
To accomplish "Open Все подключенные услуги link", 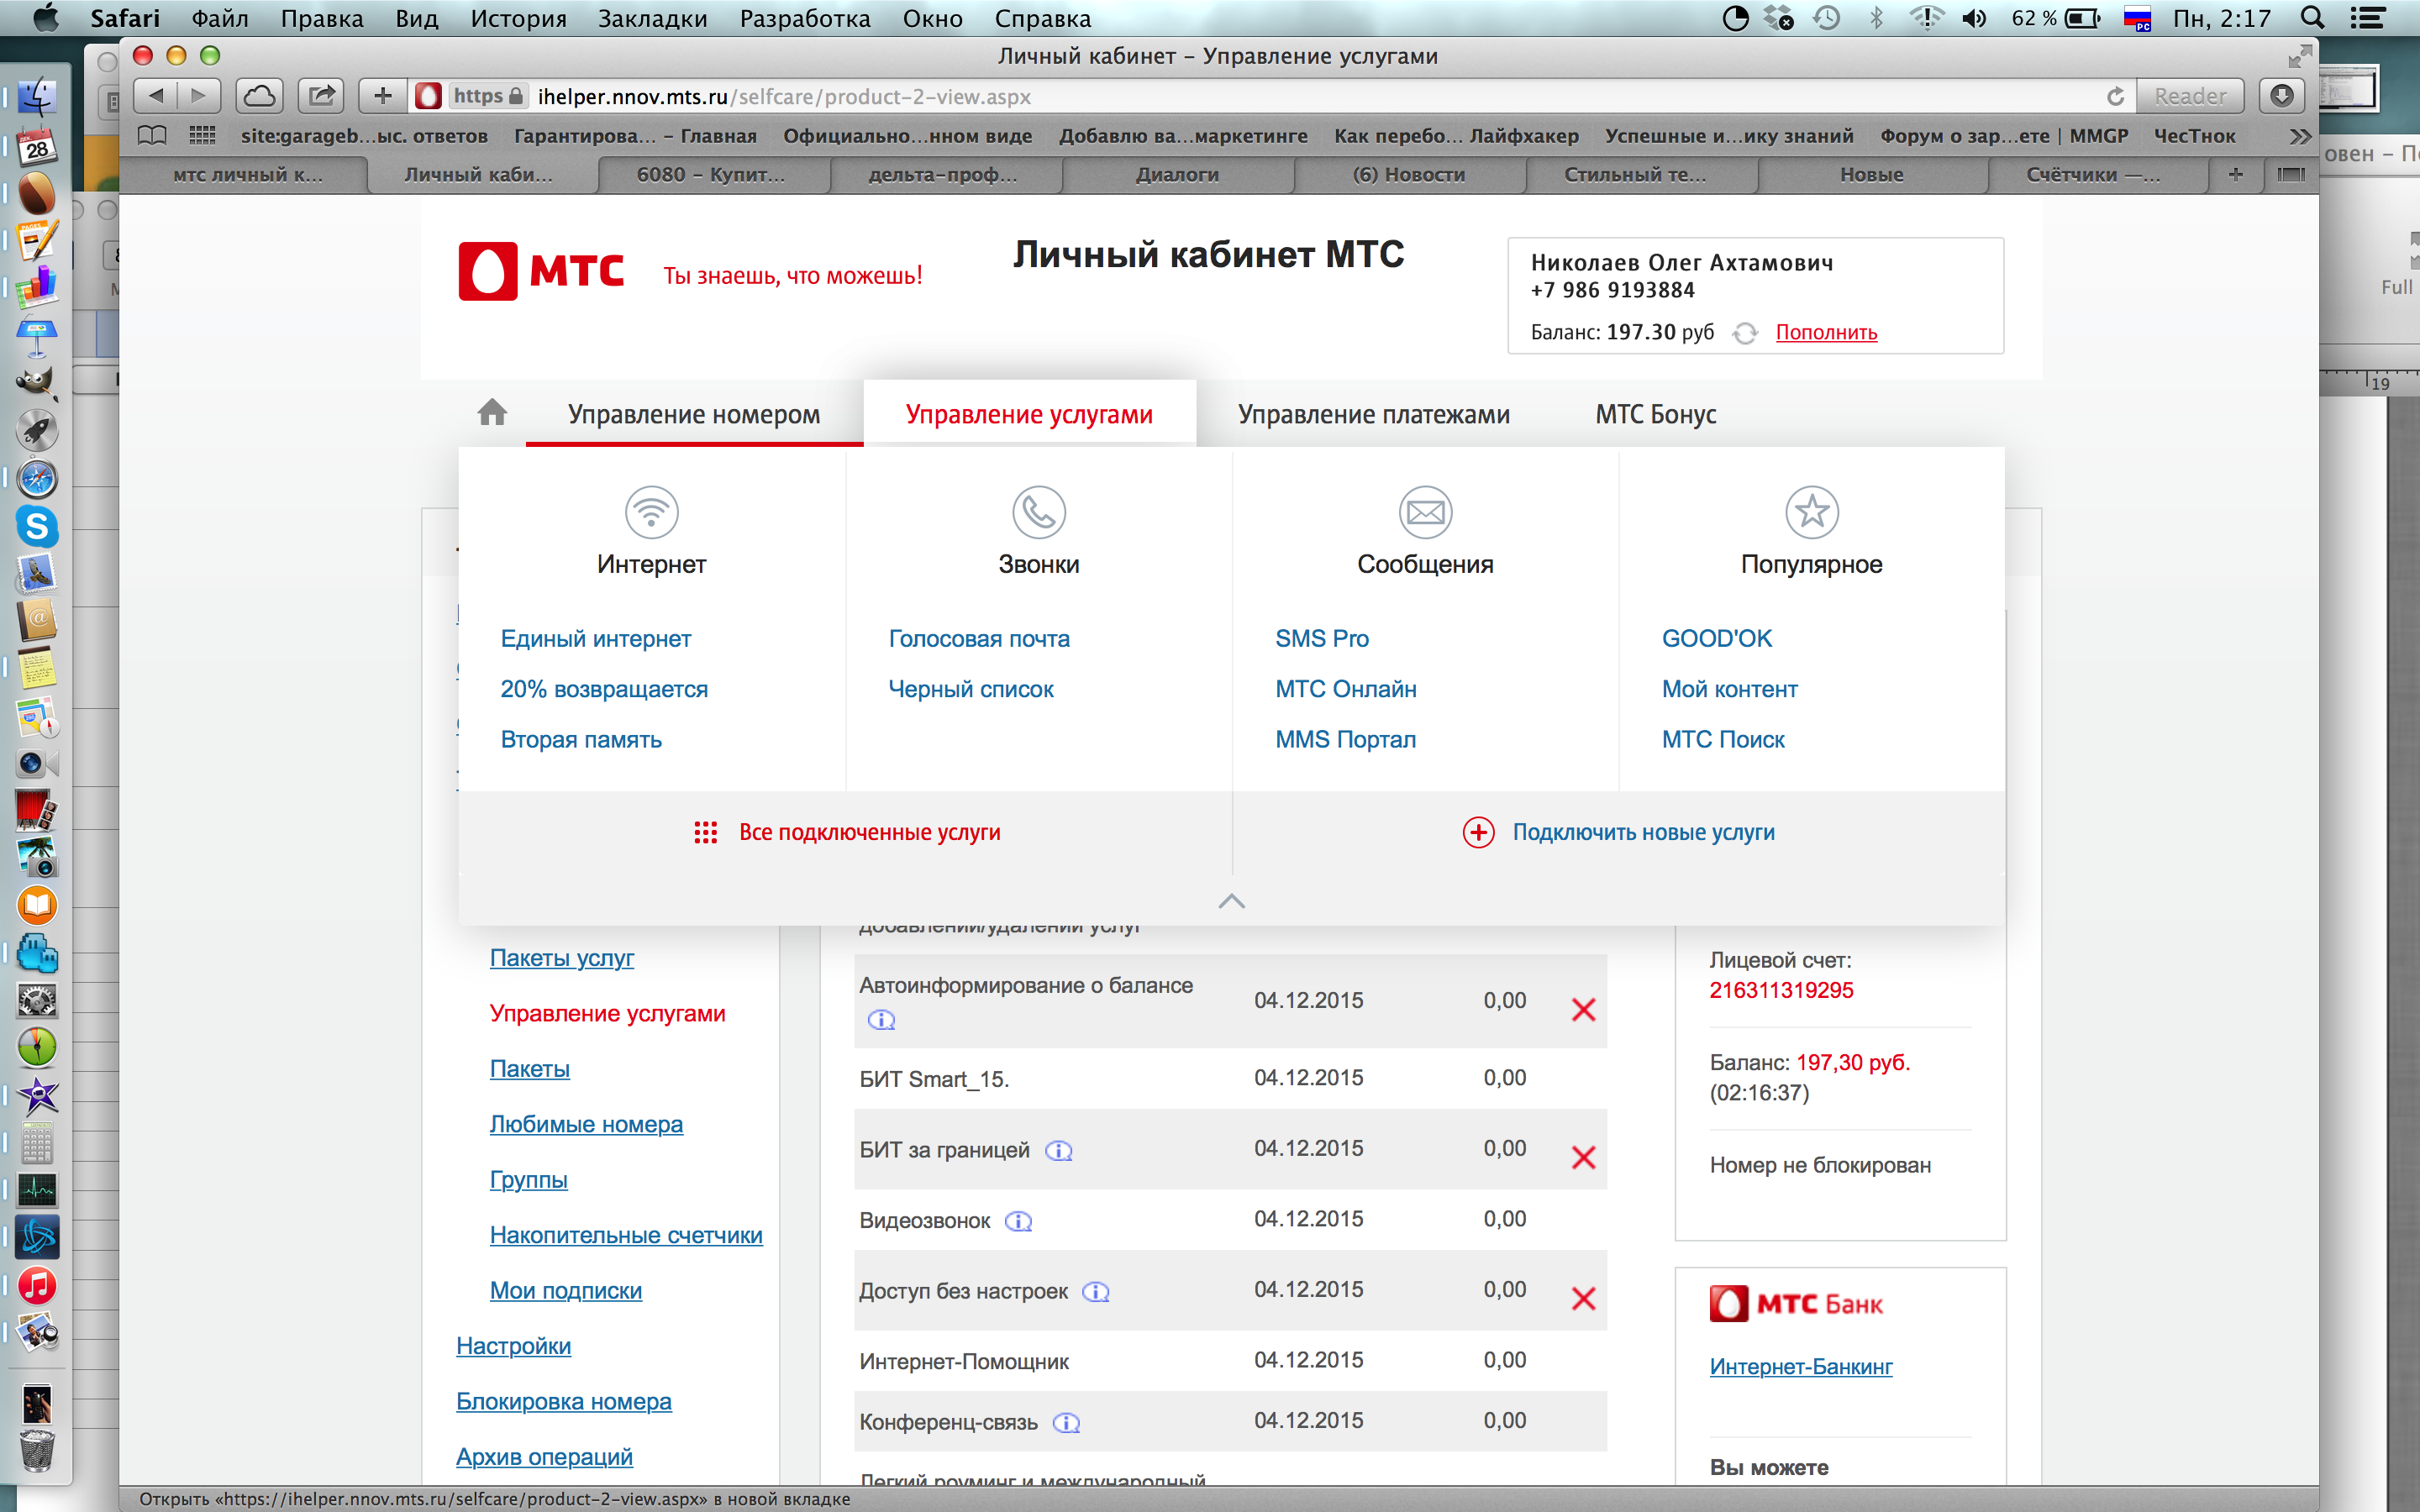I will (868, 832).
